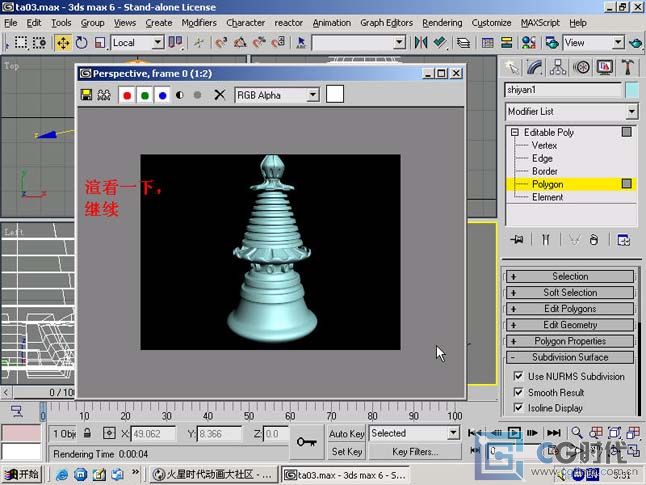Click the Play Animation button
Viewport: 646px width, 485px height.
(514, 433)
